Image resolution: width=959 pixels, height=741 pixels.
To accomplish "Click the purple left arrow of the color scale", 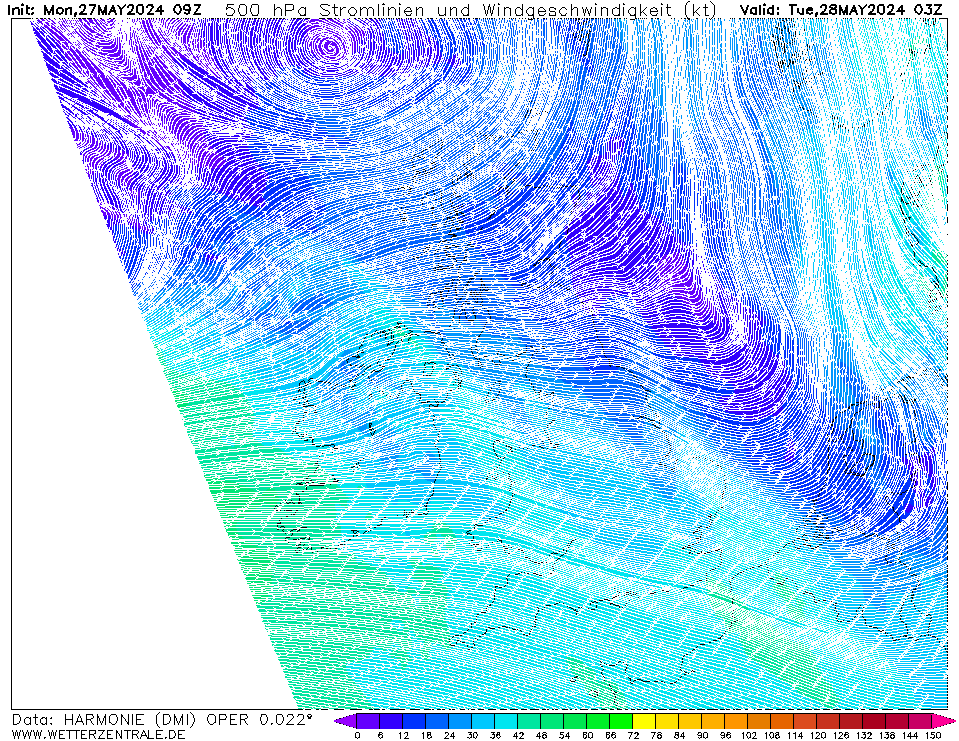I will (x=346, y=721).
